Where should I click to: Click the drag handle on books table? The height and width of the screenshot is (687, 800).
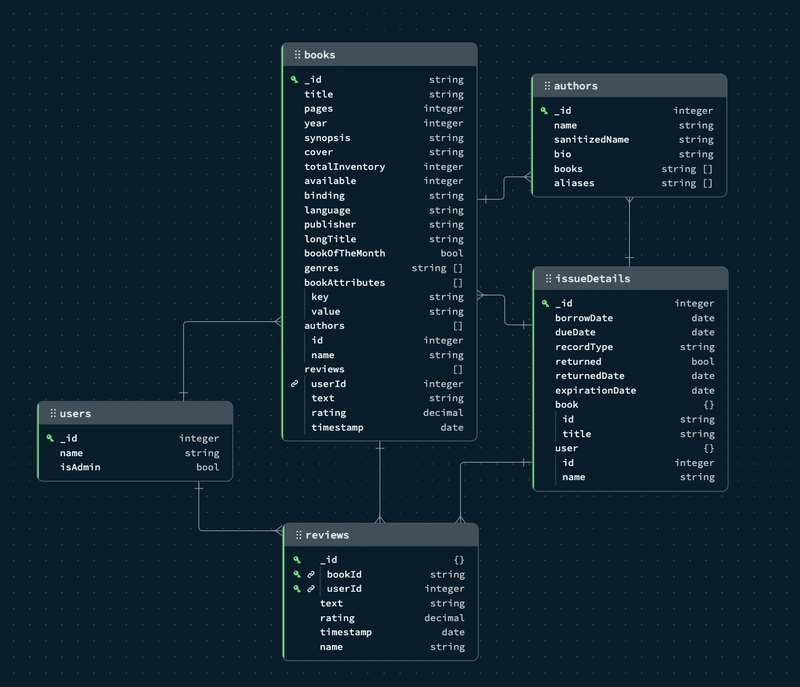point(297,55)
